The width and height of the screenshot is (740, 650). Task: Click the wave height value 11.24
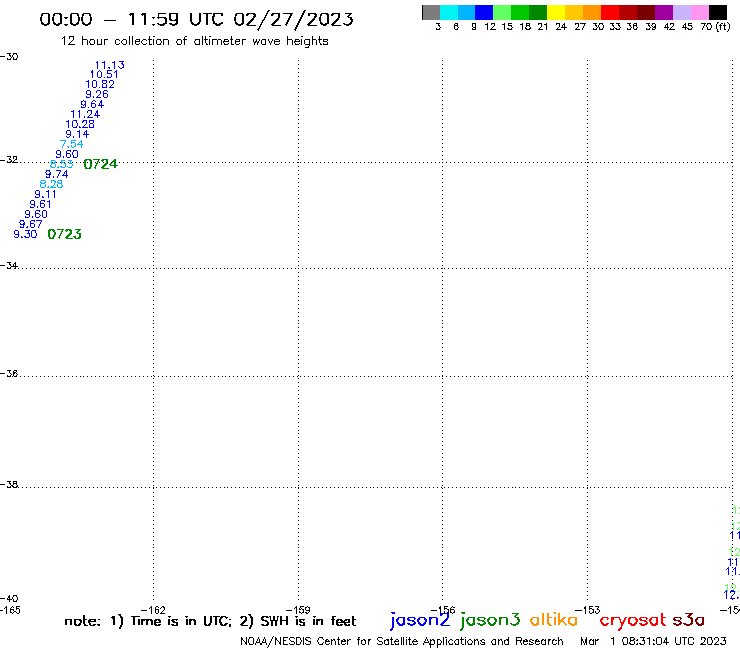(x=85, y=114)
